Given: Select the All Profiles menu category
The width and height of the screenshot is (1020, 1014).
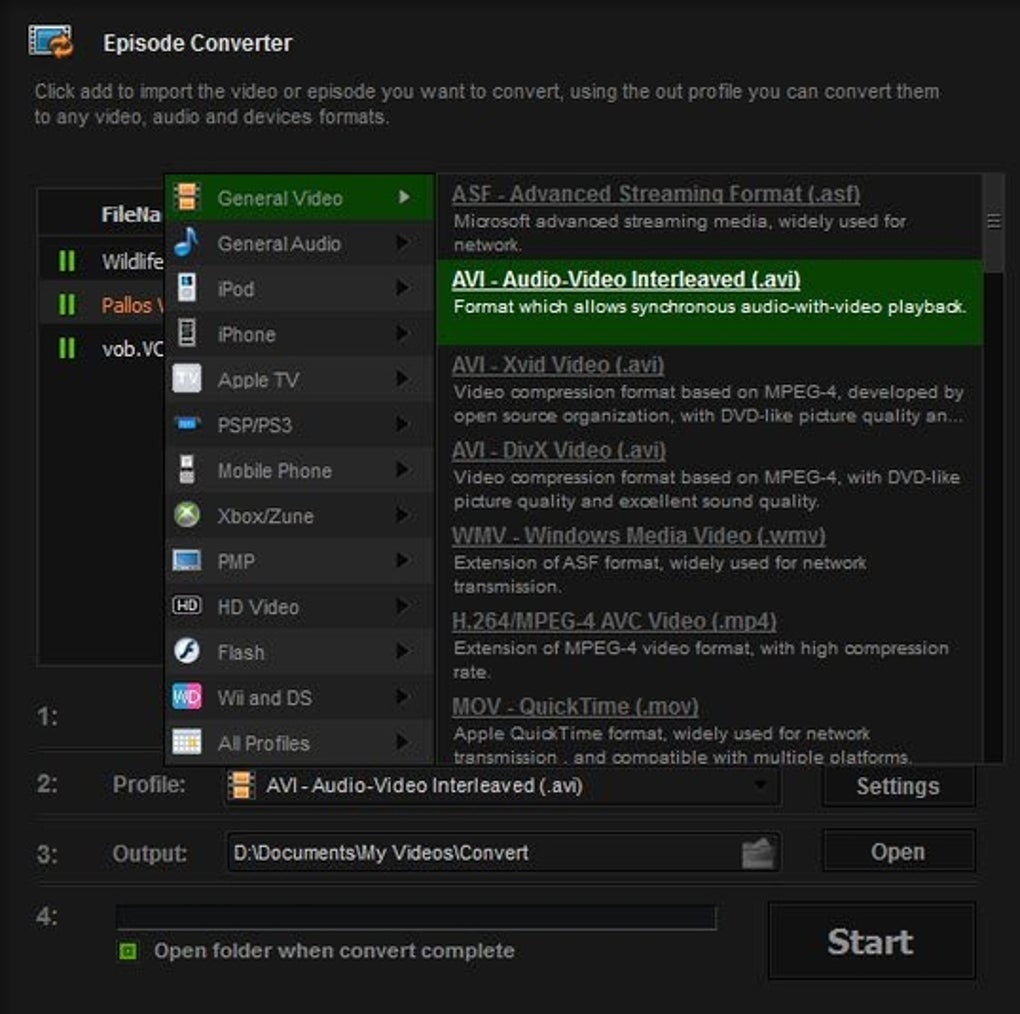Looking at the screenshot, I should pos(299,743).
